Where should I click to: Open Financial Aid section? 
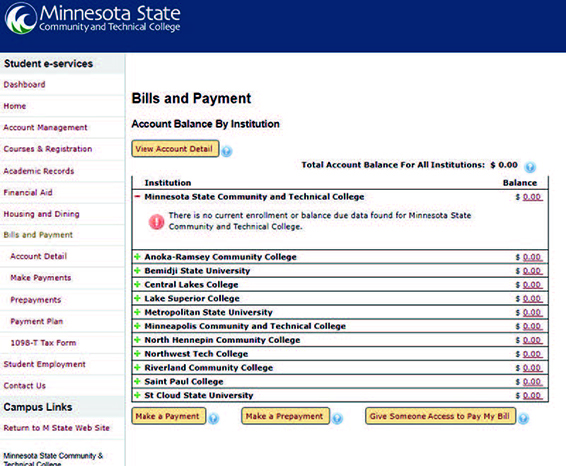28,192
